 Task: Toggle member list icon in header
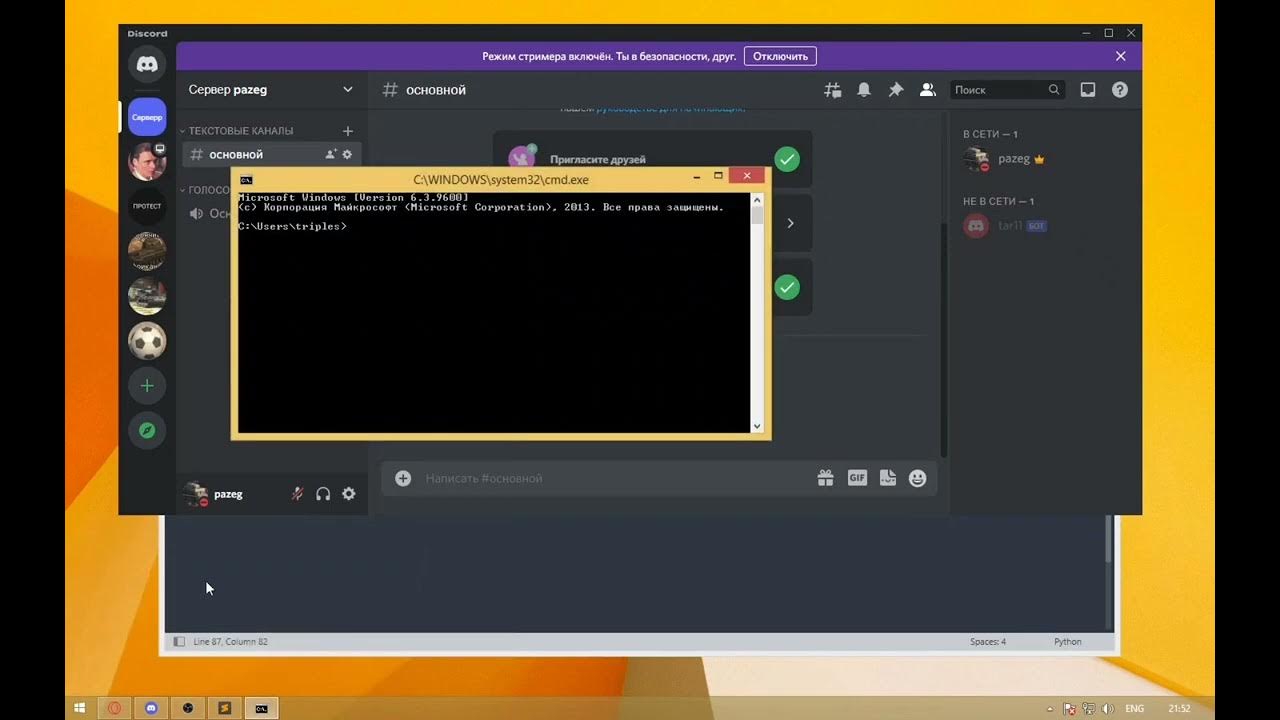(928, 90)
